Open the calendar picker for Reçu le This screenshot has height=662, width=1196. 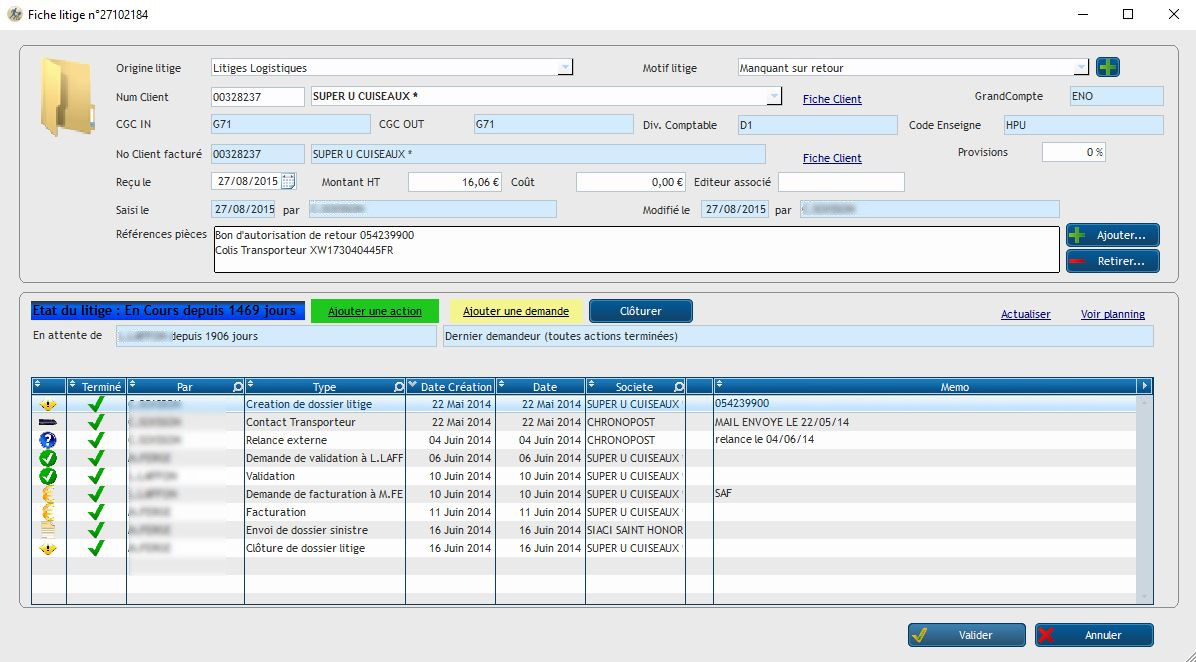click(x=288, y=182)
